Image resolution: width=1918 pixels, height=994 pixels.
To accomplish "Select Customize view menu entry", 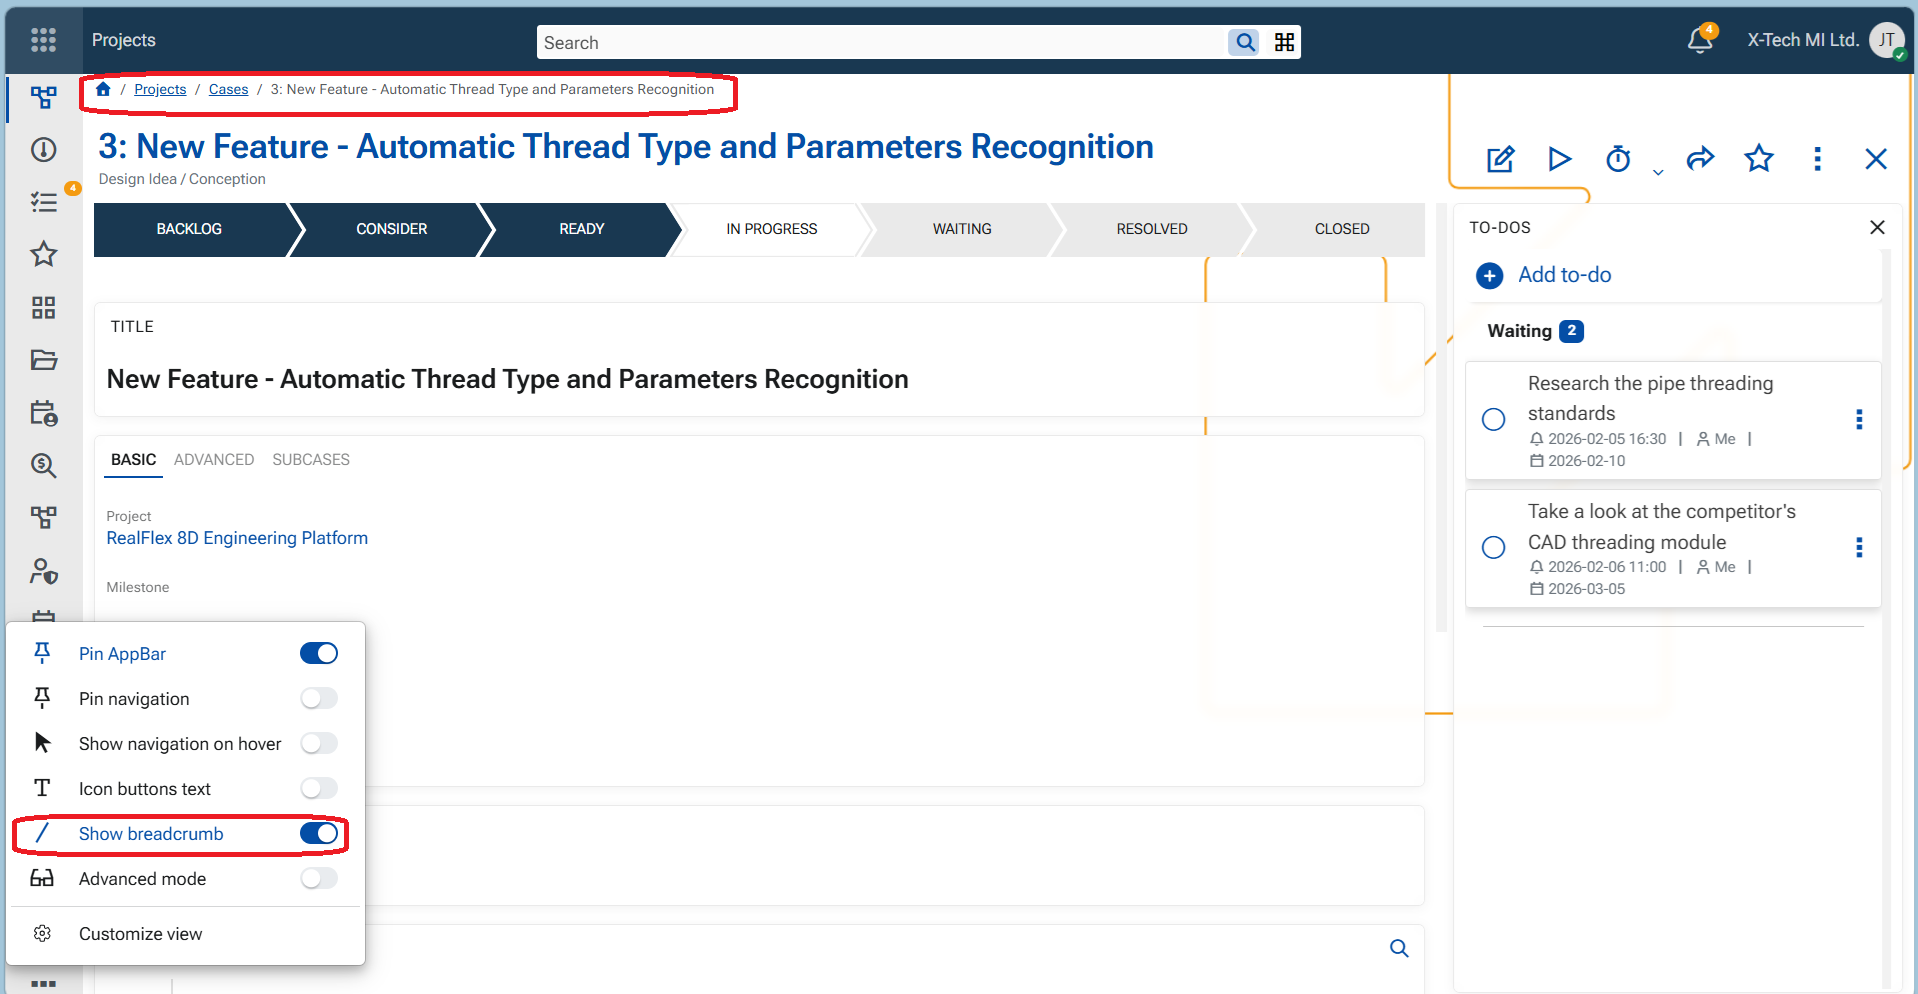I will (x=140, y=934).
